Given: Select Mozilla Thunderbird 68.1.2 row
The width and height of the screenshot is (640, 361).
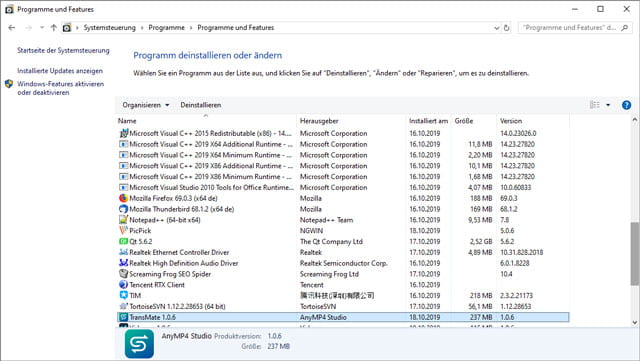Looking at the screenshot, I should click(343, 209).
